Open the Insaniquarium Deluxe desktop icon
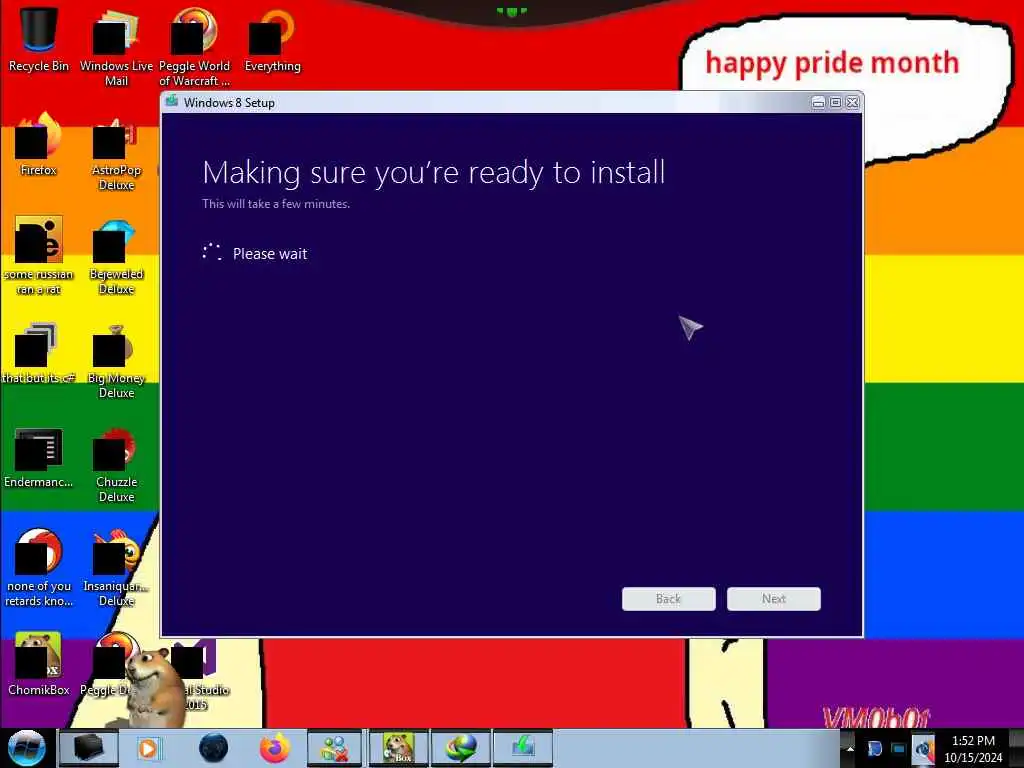The image size is (1024, 768). coord(116,568)
